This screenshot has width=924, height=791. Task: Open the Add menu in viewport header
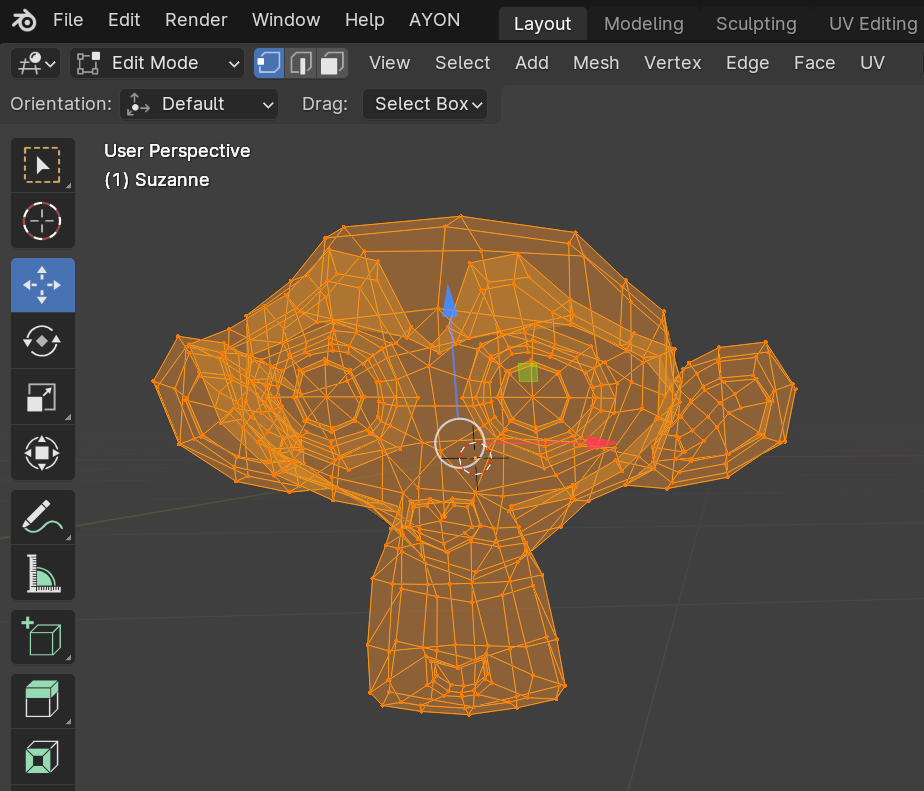pos(532,63)
